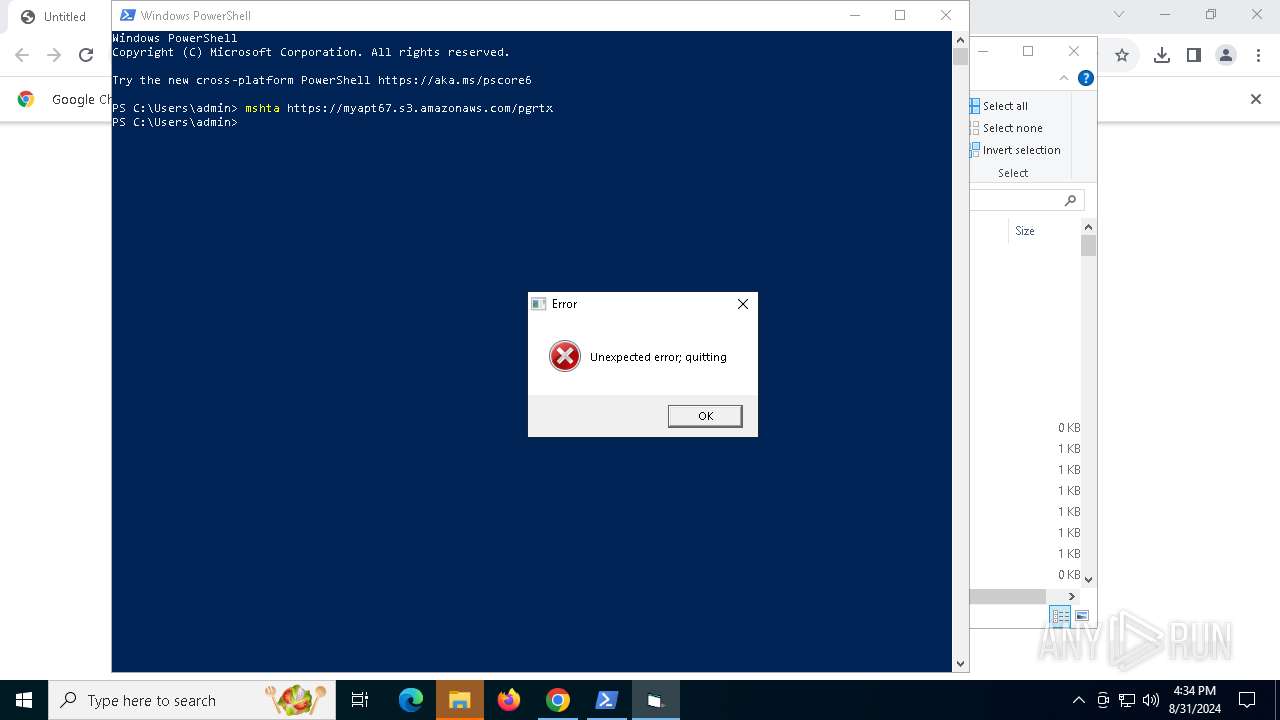1280x720 pixels.
Task: Open the notification center icon
Action: click(x=1247, y=700)
